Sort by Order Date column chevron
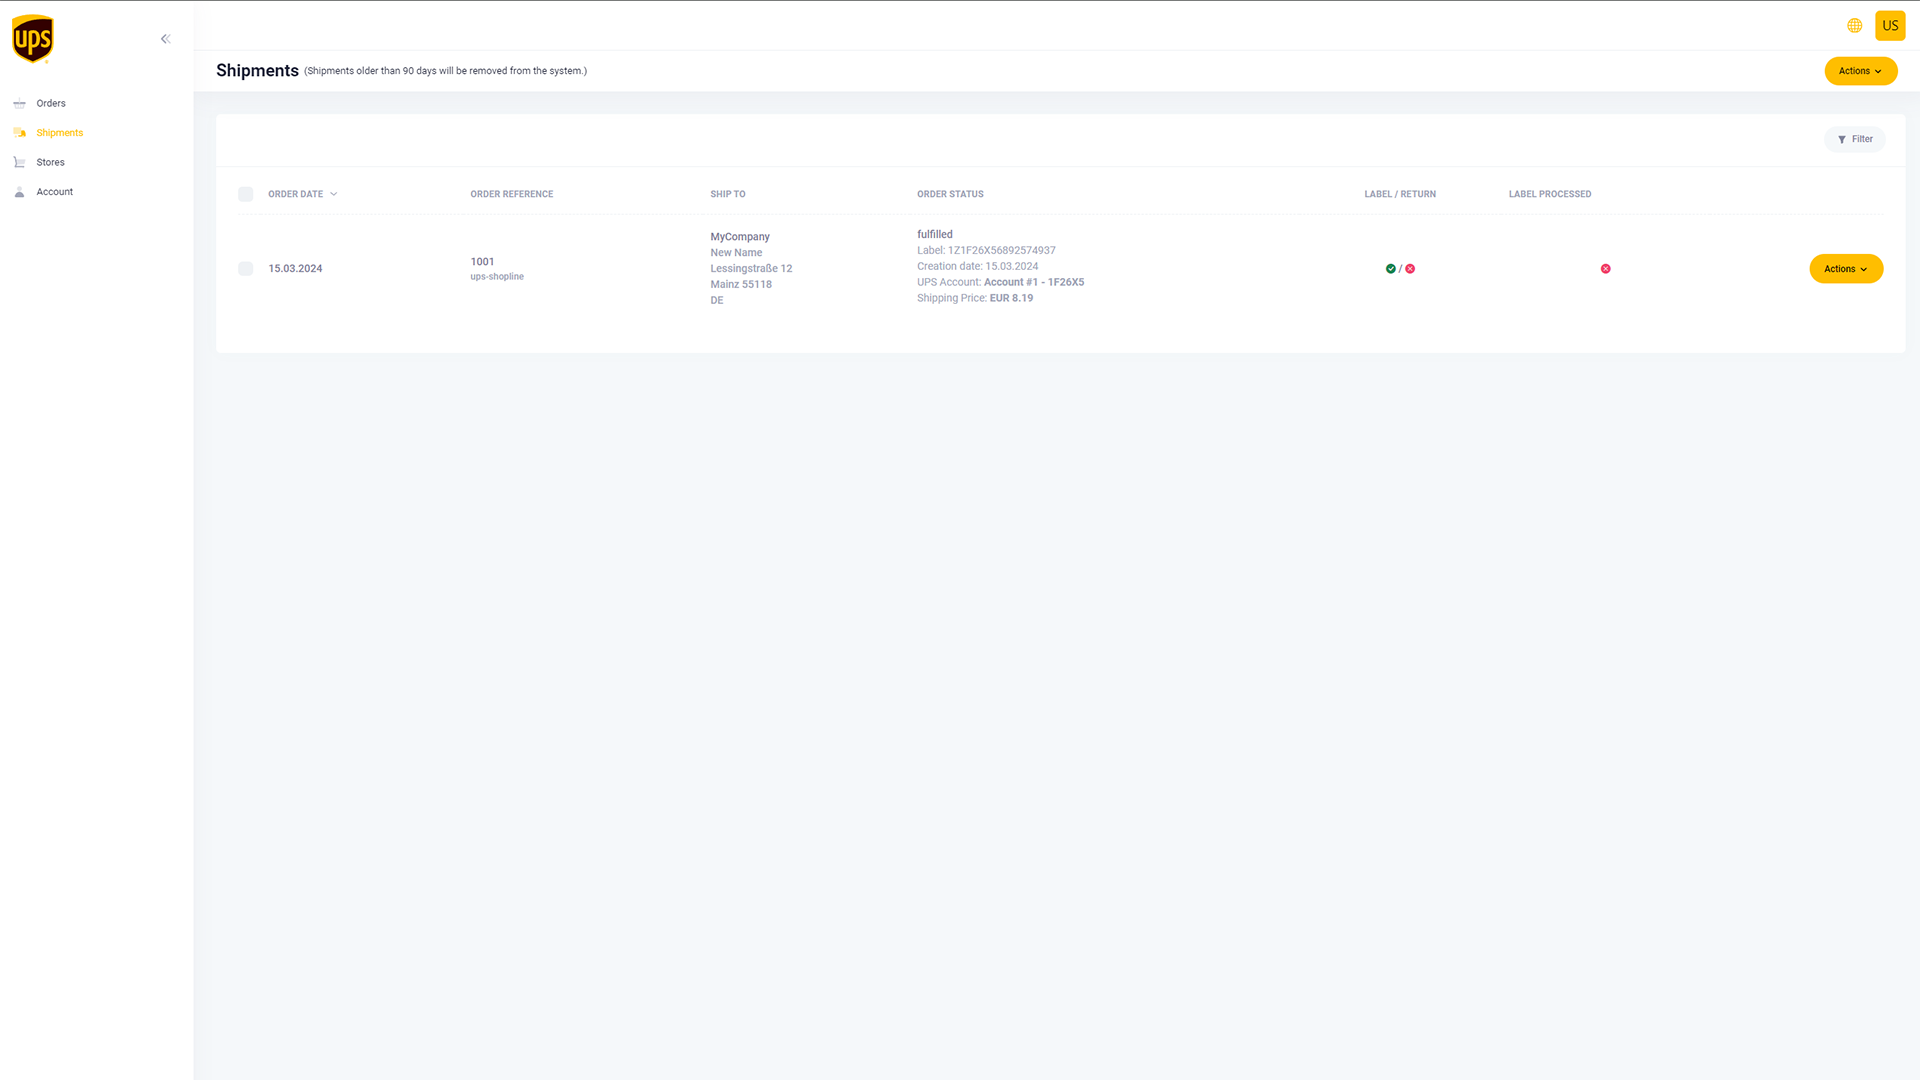1920x1080 pixels. tap(334, 194)
